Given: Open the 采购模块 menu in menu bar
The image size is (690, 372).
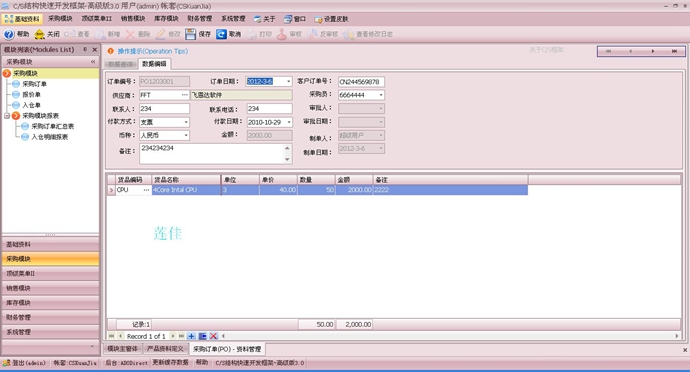Looking at the screenshot, I should tap(60, 18).
